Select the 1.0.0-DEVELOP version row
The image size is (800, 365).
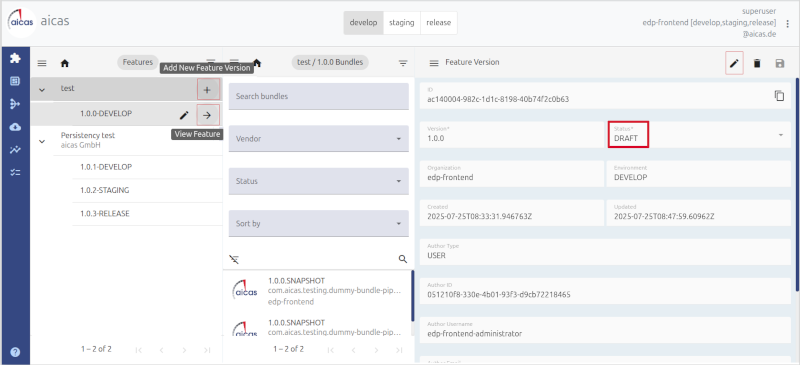tap(127, 114)
